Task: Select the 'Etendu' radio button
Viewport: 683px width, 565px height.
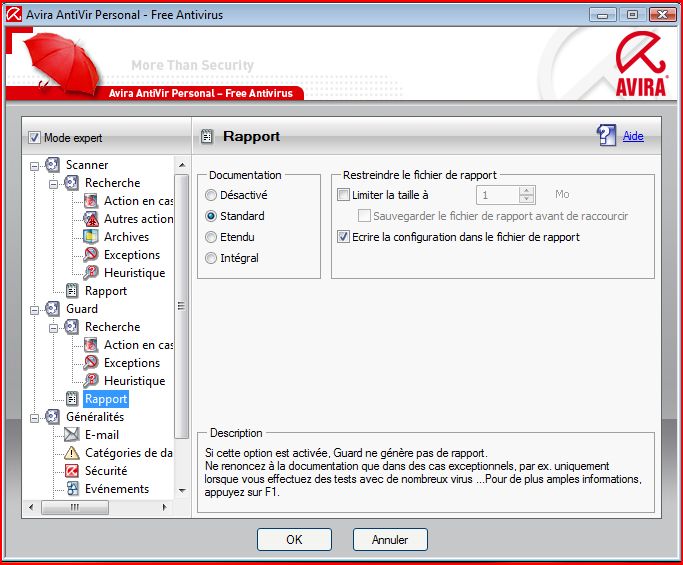Action: pos(211,237)
